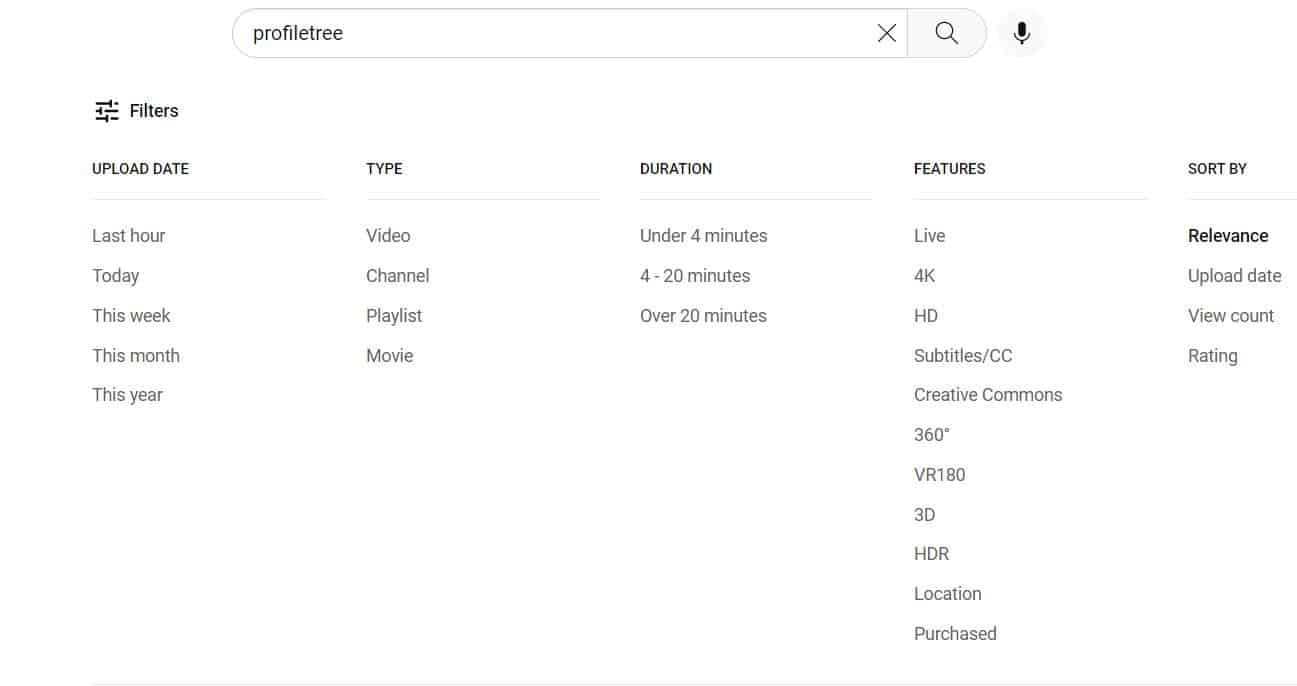Image resolution: width=1297 pixels, height=686 pixels.
Task: Enable the HDR feature filter
Action: coord(932,554)
